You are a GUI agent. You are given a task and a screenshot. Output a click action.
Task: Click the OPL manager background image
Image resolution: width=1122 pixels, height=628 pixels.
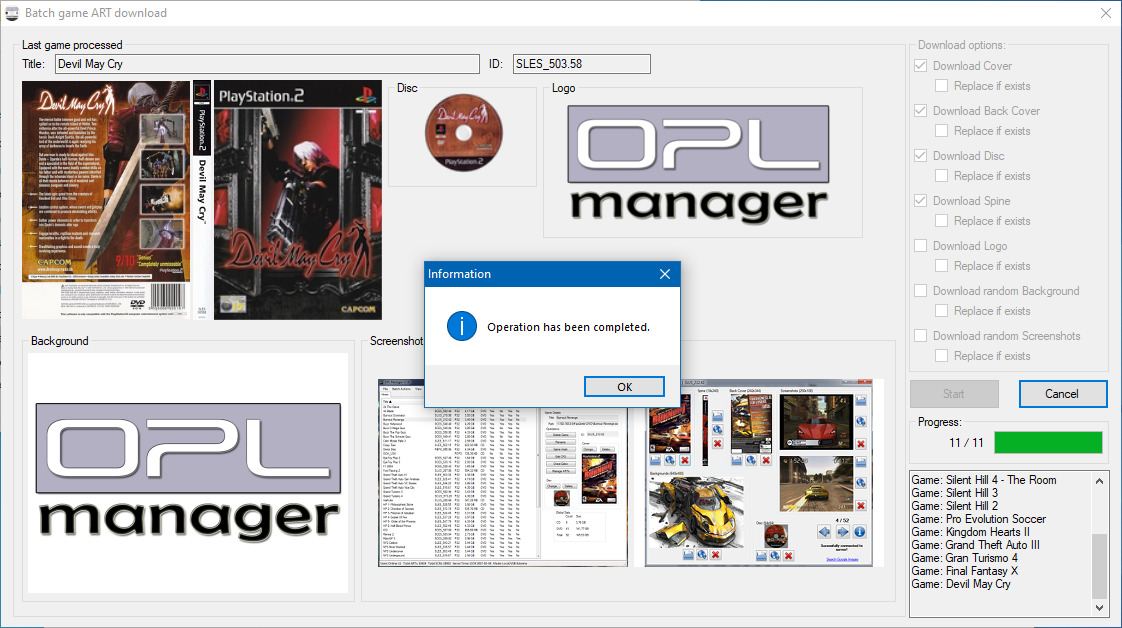(188, 472)
